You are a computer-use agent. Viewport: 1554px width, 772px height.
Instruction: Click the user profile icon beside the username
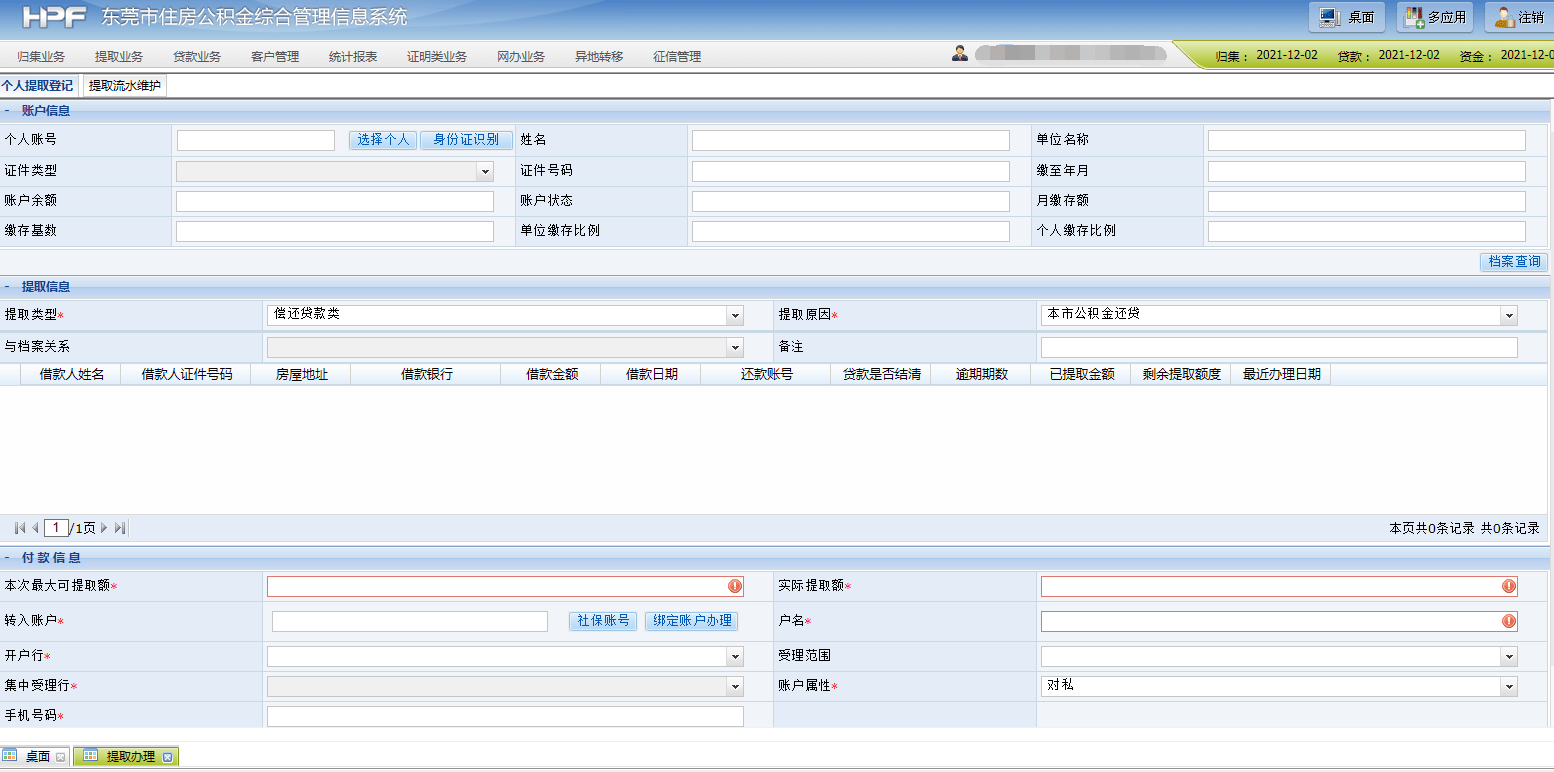[961, 55]
